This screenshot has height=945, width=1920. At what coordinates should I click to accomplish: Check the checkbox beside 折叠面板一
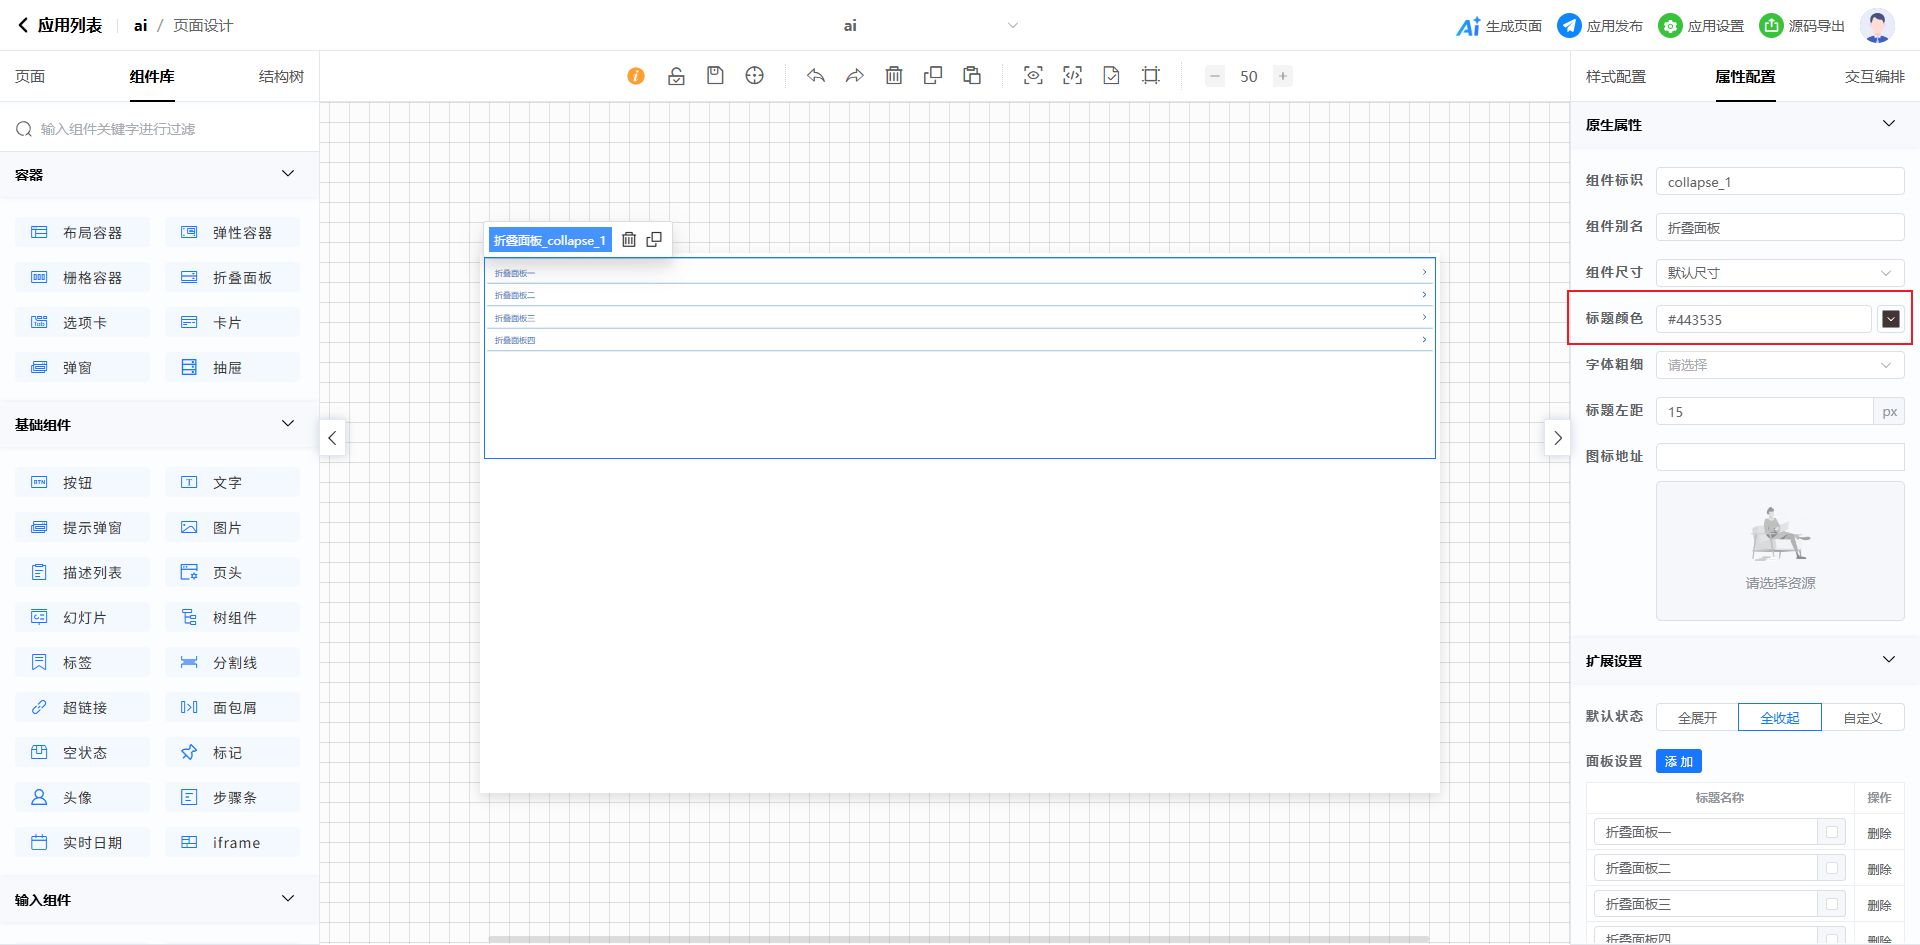click(1832, 832)
